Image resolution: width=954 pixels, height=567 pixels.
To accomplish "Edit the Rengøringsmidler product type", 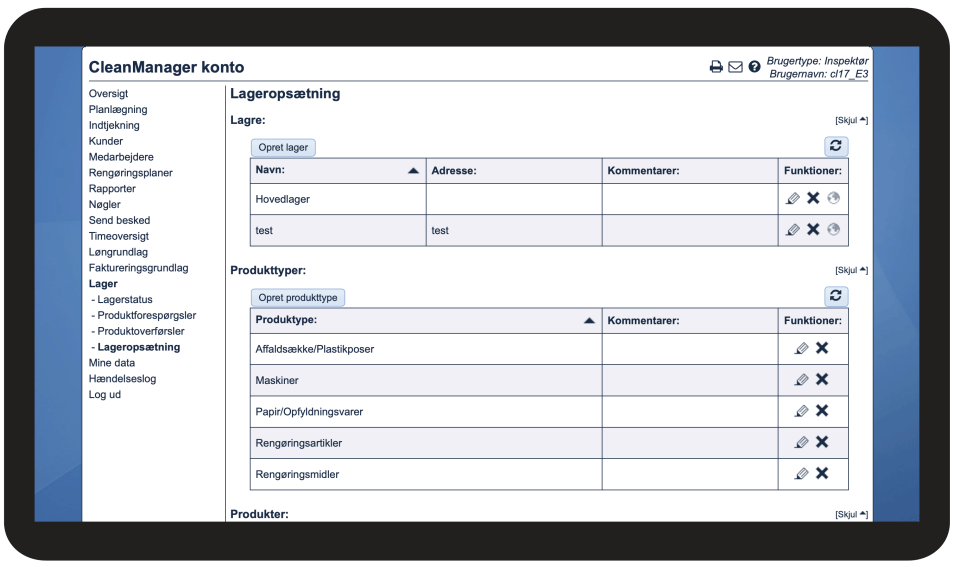I will 802,473.
